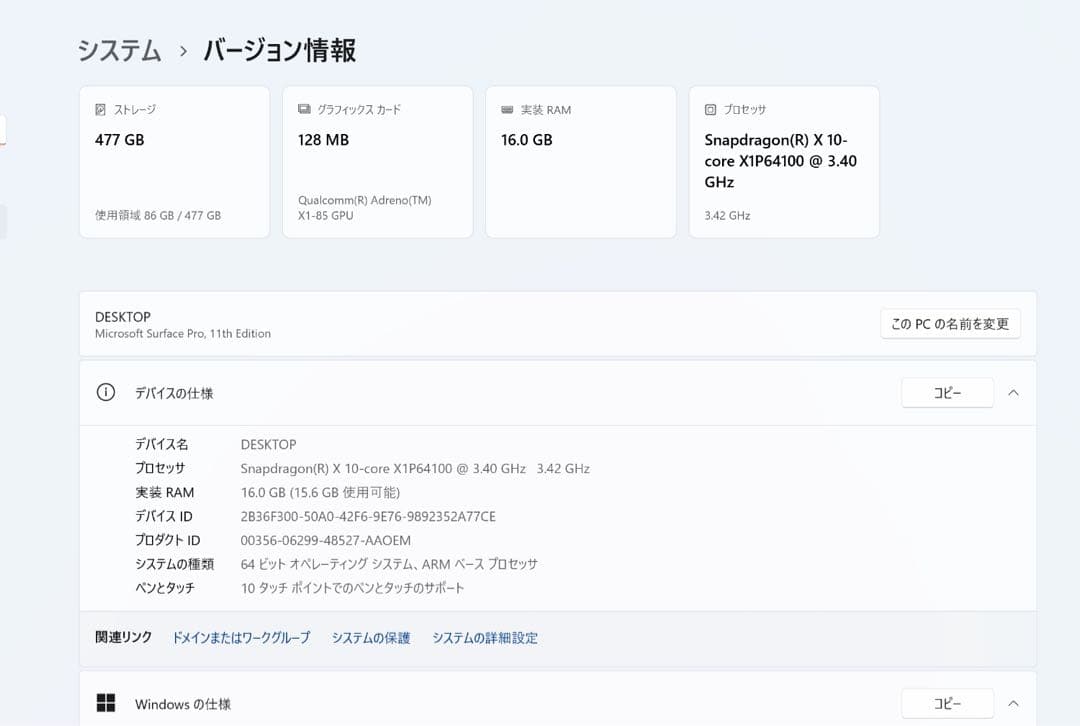Viewport: 1080px width, 726px height.
Task: Click システムの保護 link
Action: tap(371, 637)
